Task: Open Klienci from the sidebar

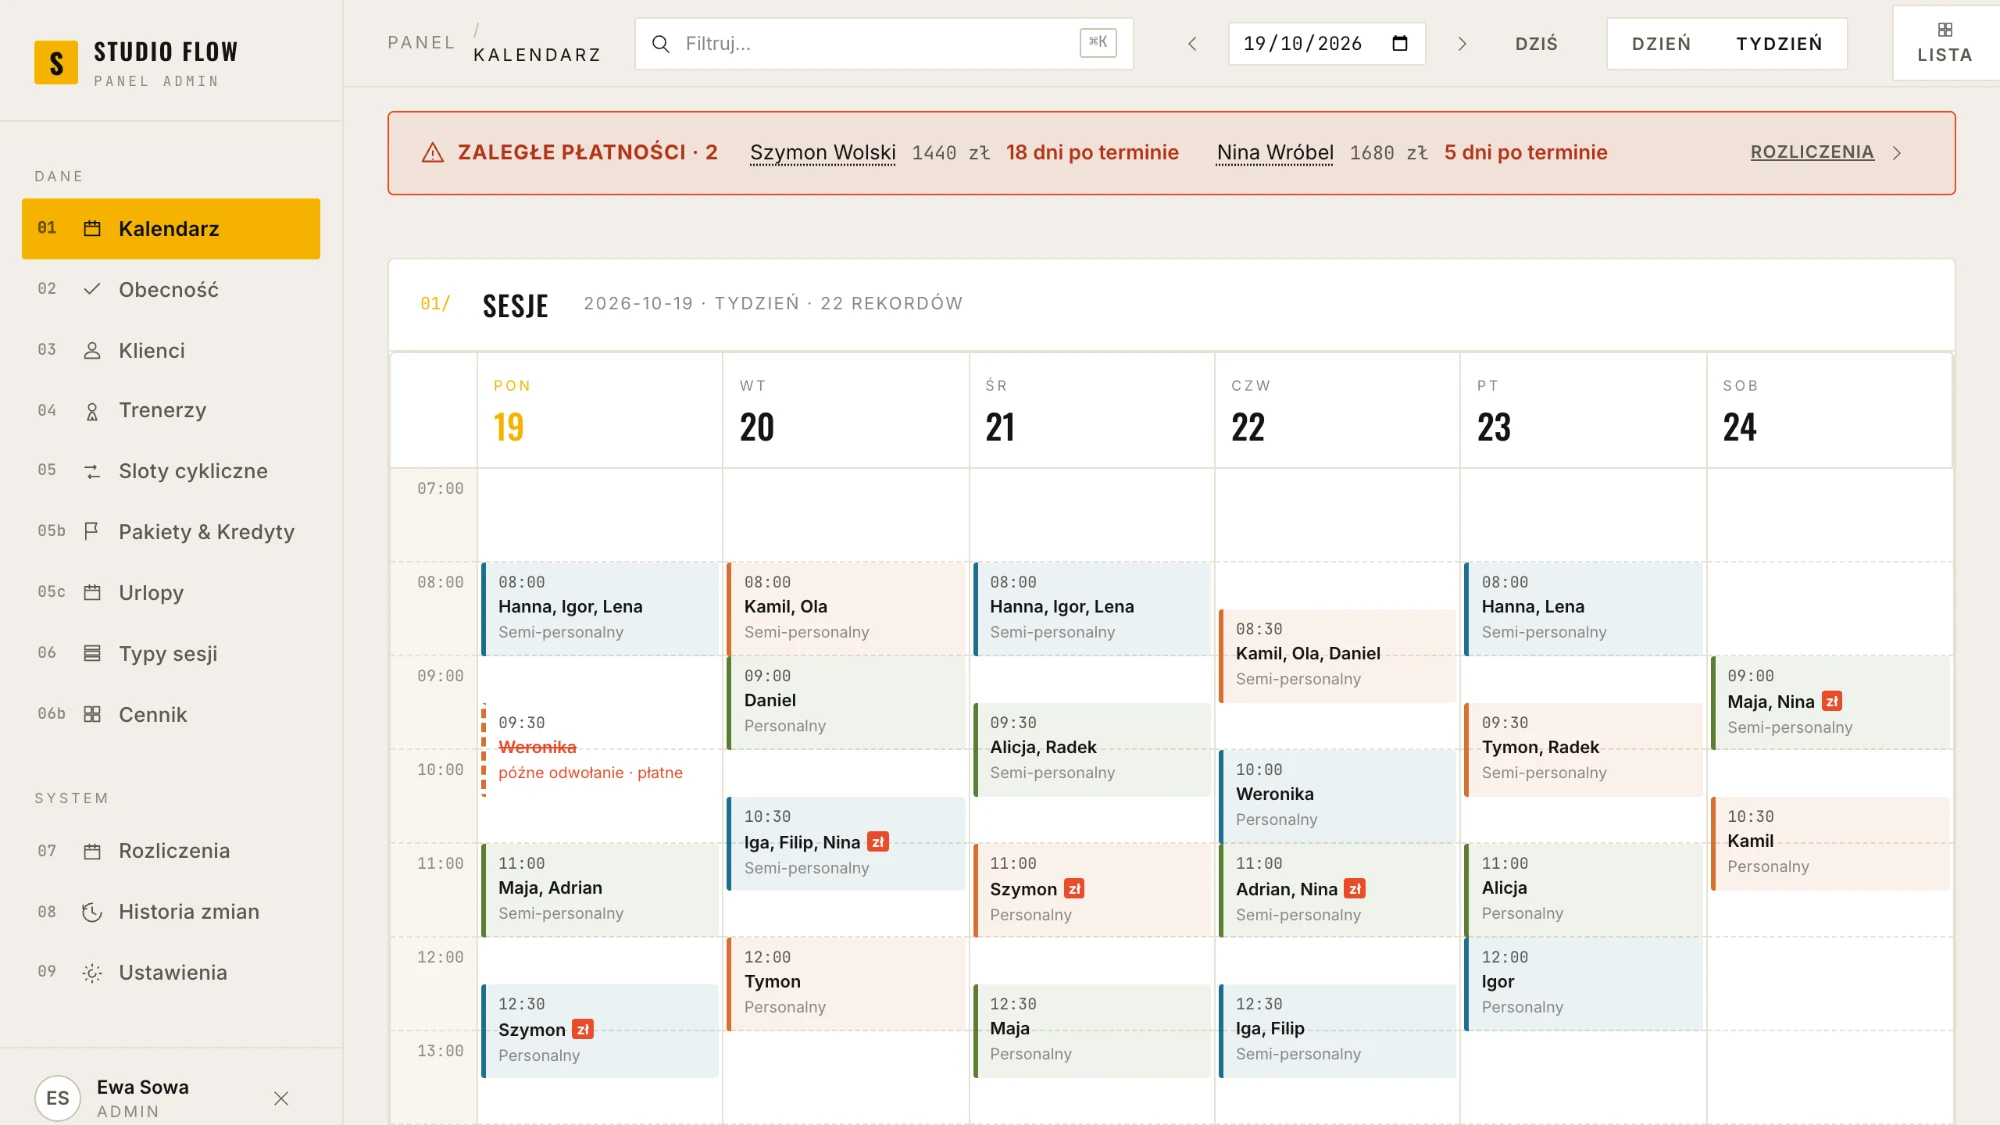Action: tap(171, 351)
